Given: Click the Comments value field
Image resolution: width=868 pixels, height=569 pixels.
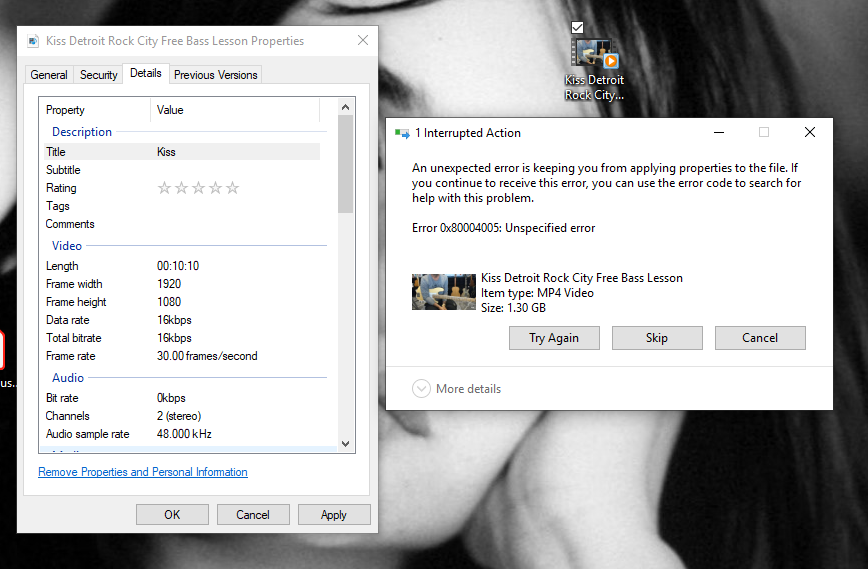Looking at the screenshot, I should (x=235, y=224).
